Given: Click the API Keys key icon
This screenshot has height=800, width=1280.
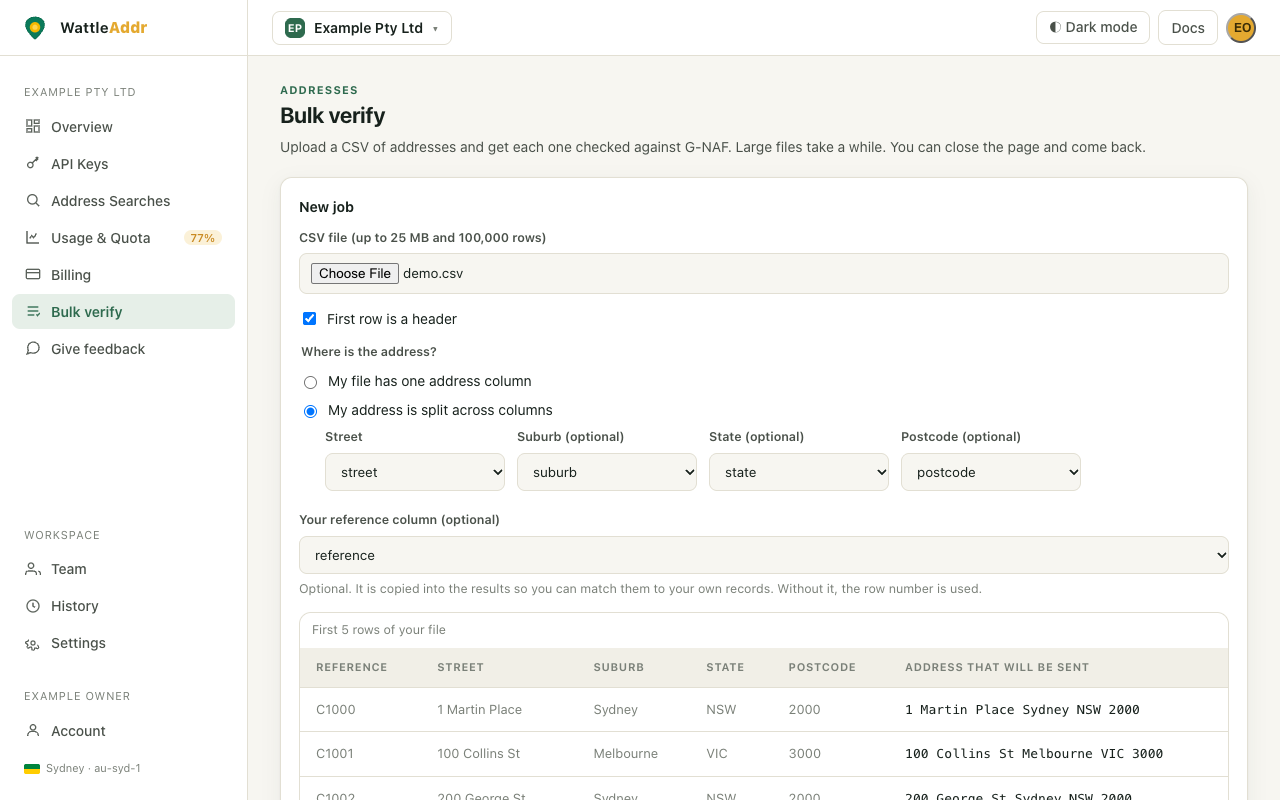Looking at the screenshot, I should point(33,164).
